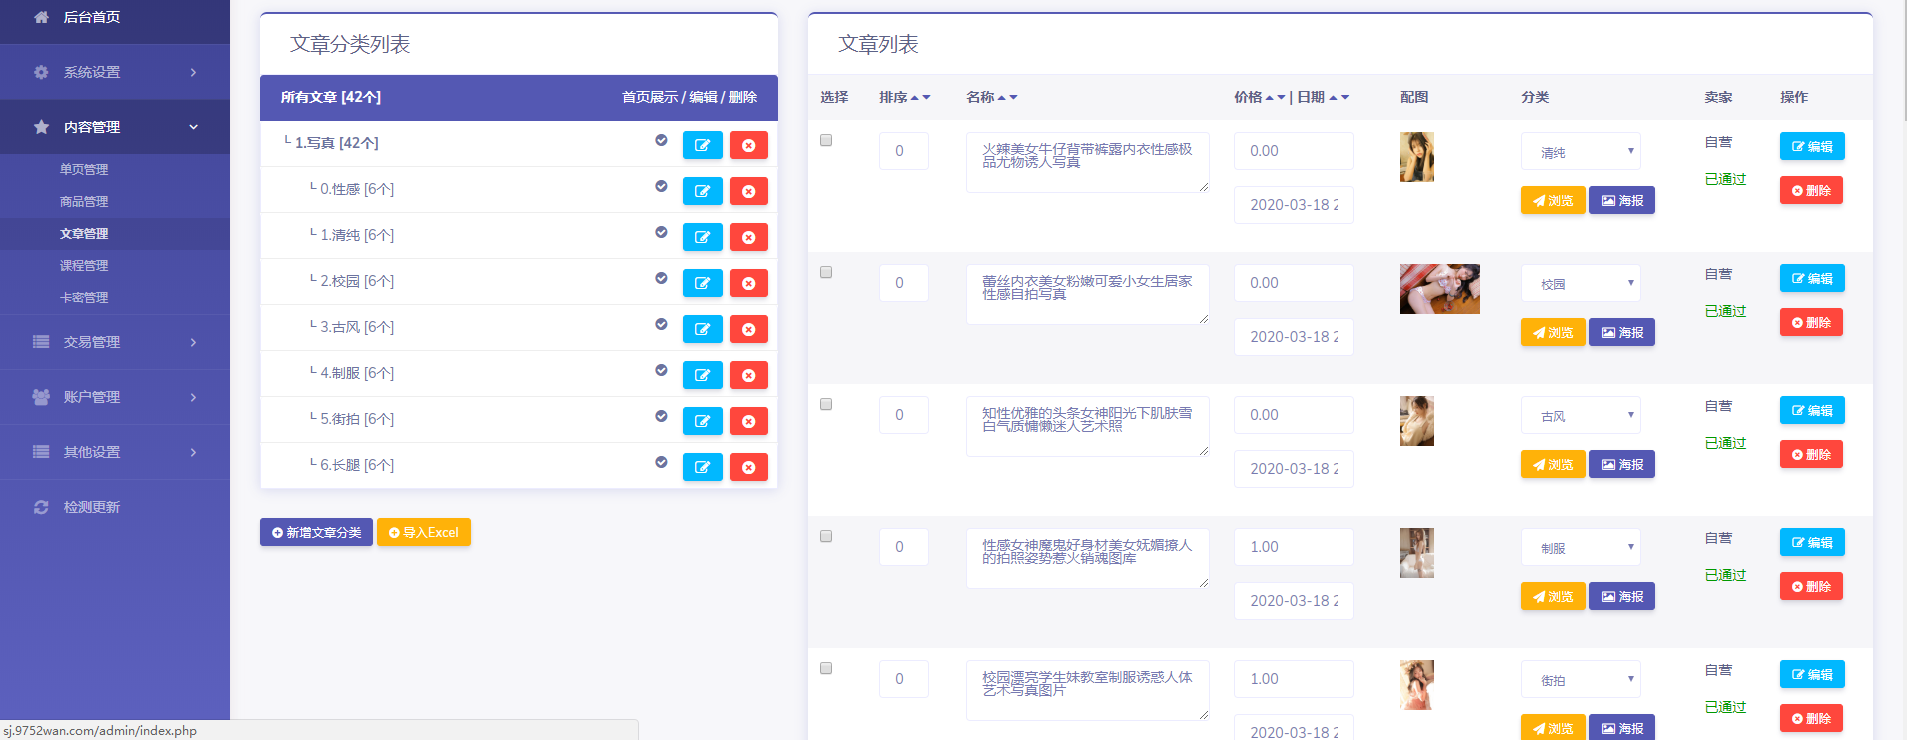Viewport: 1907px width, 740px height.
Task: Click the red delete icon for 1.写真 category
Action: [748, 145]
